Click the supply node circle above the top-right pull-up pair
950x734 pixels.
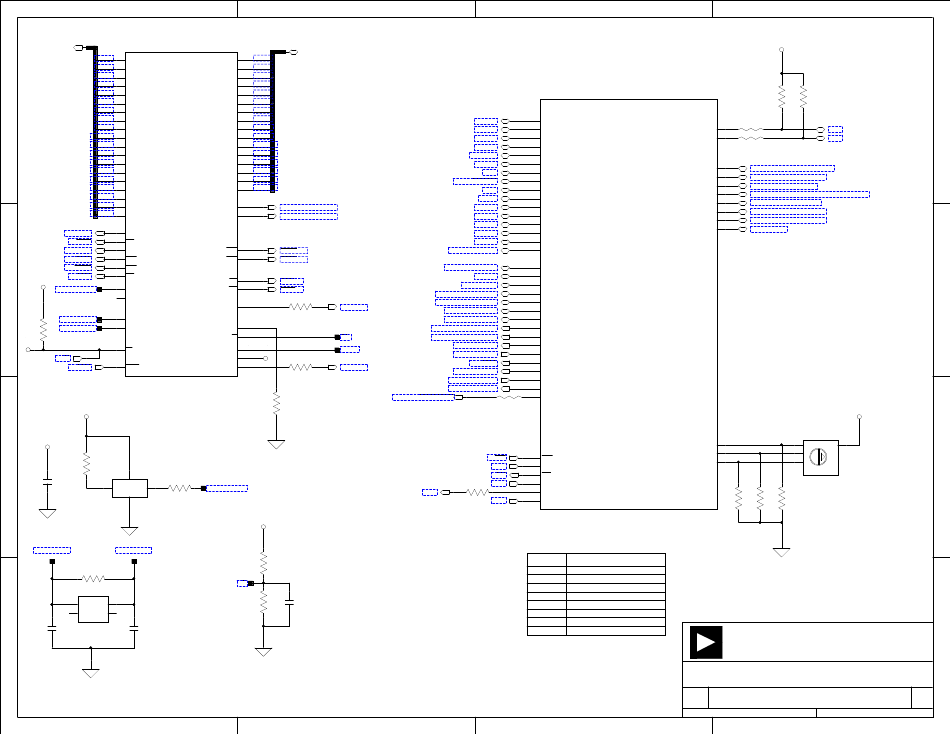782,50
